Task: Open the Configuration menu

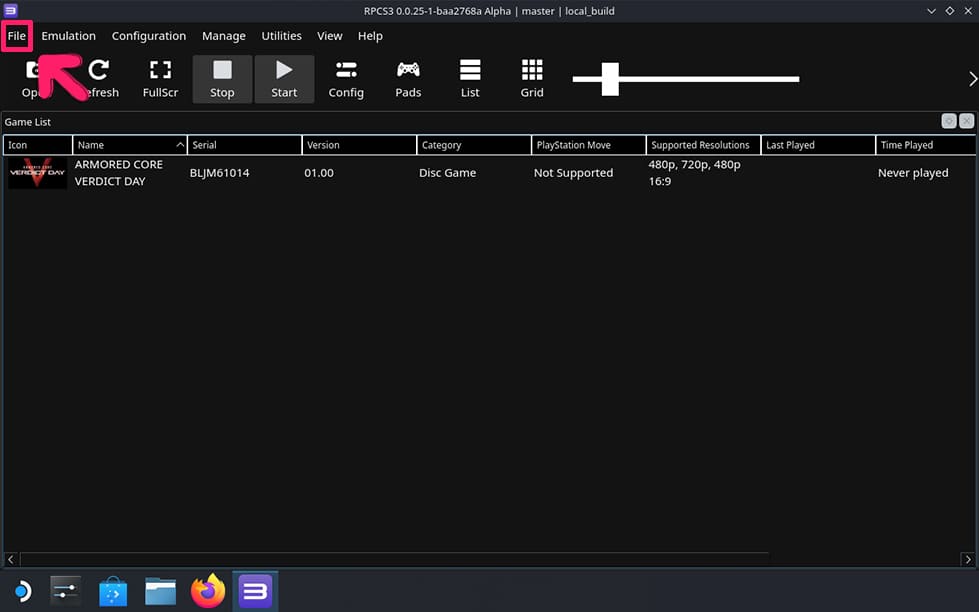Action: 149,36
